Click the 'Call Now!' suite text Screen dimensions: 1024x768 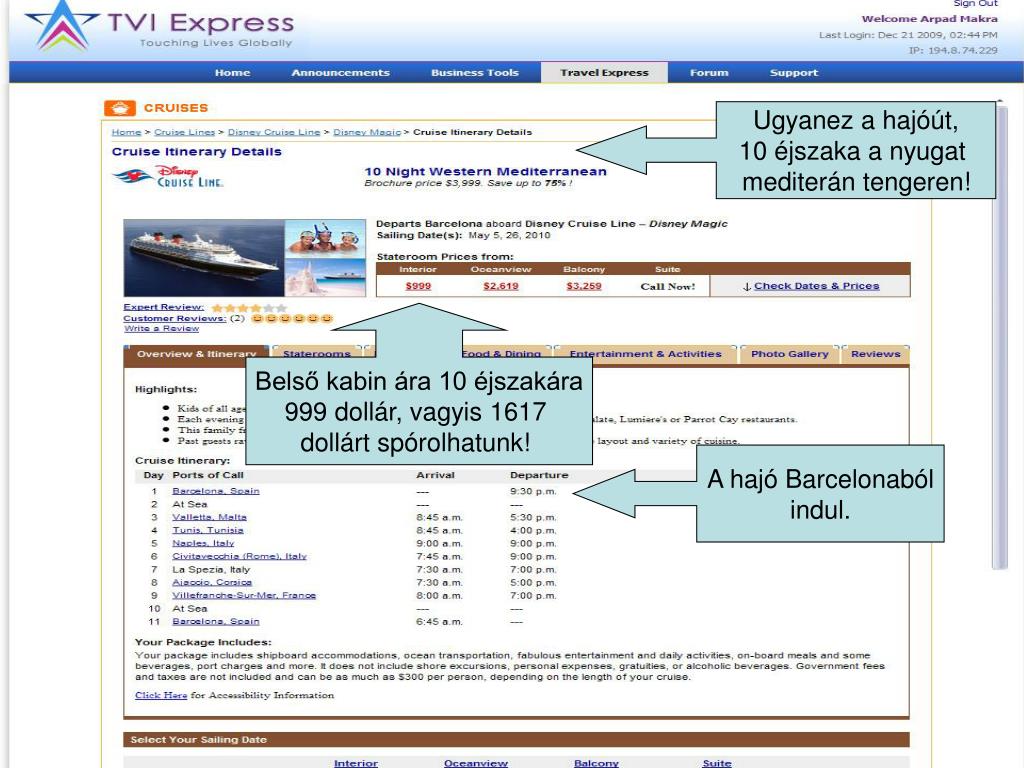(x=667, y=287)
